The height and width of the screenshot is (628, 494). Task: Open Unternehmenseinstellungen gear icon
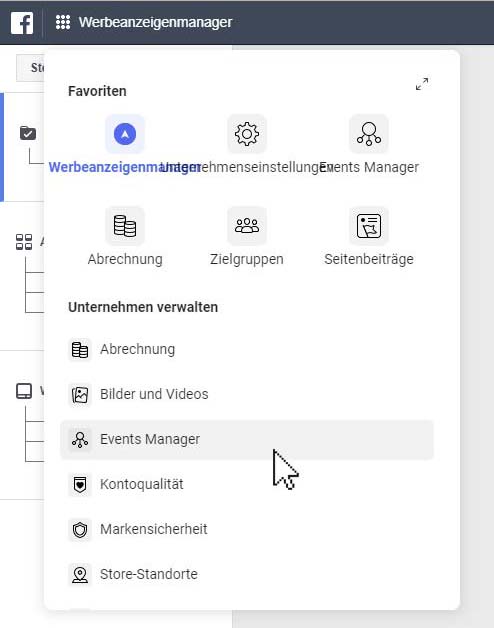[x=247, y=134]
